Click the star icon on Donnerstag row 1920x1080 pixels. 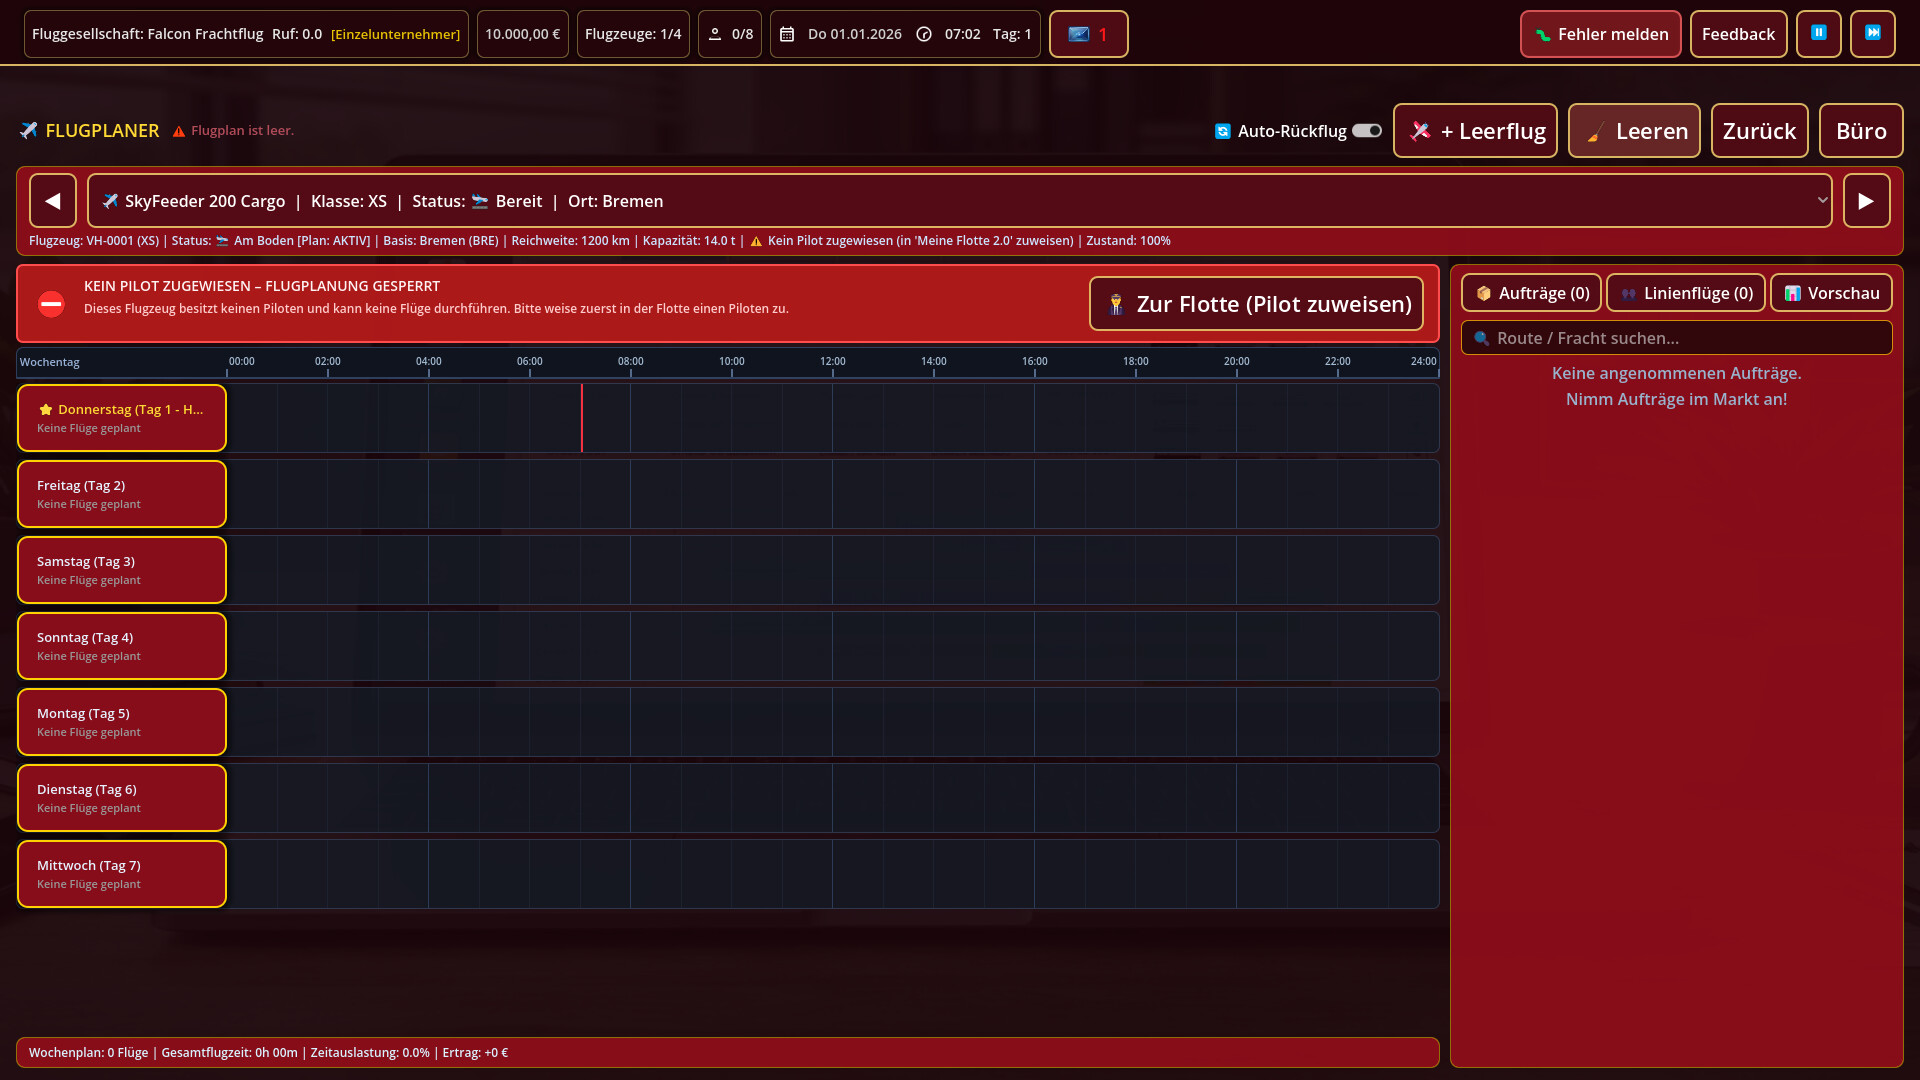(x=45, y=409)
